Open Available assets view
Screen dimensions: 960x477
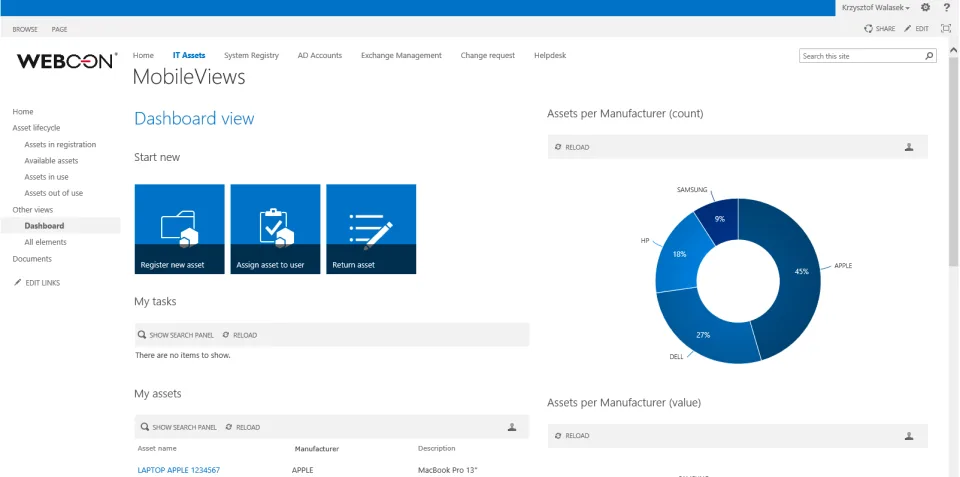[51, 160]
